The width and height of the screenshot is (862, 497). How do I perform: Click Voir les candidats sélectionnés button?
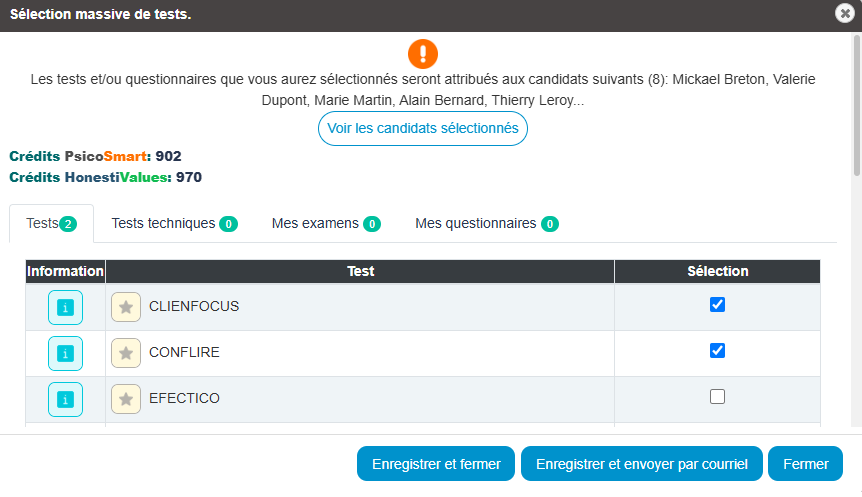click(423, 129)
